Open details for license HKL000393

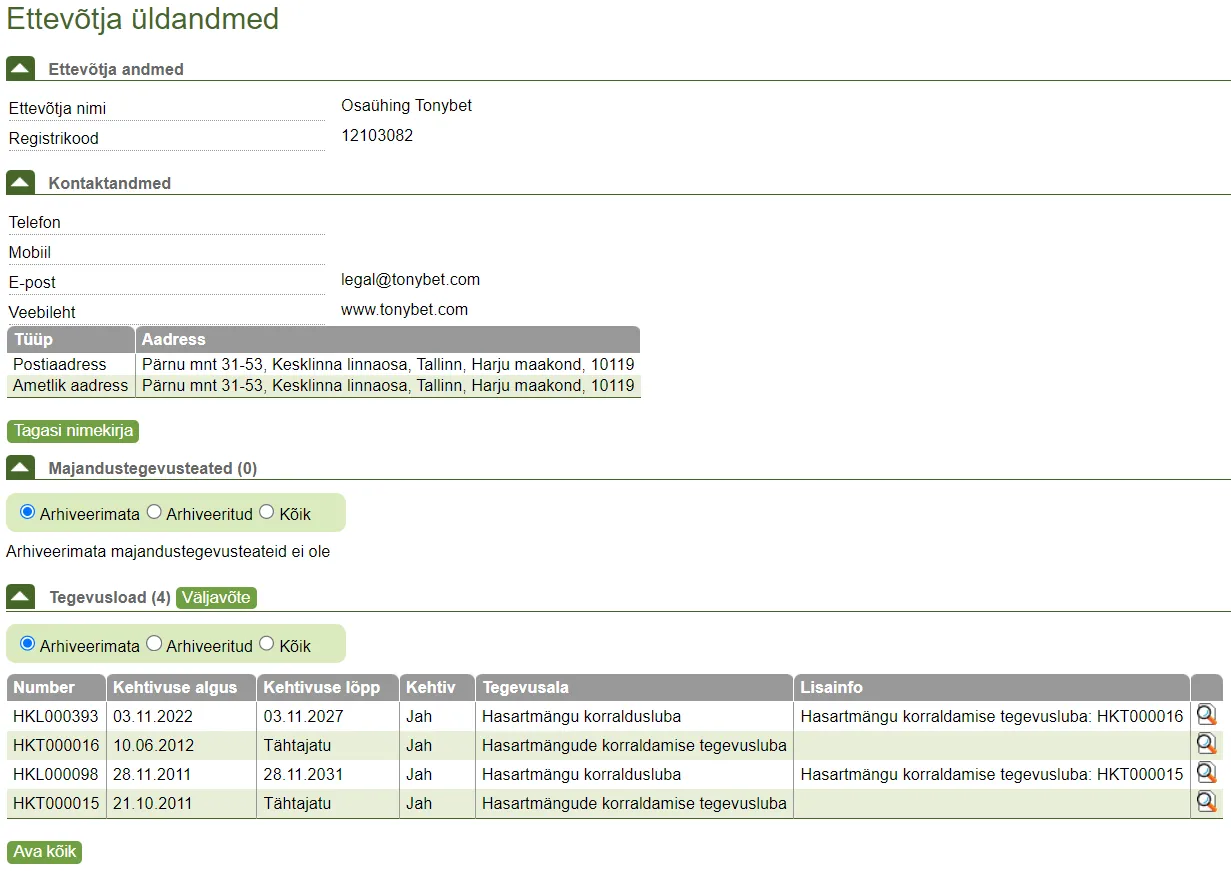click(1206, 715)
